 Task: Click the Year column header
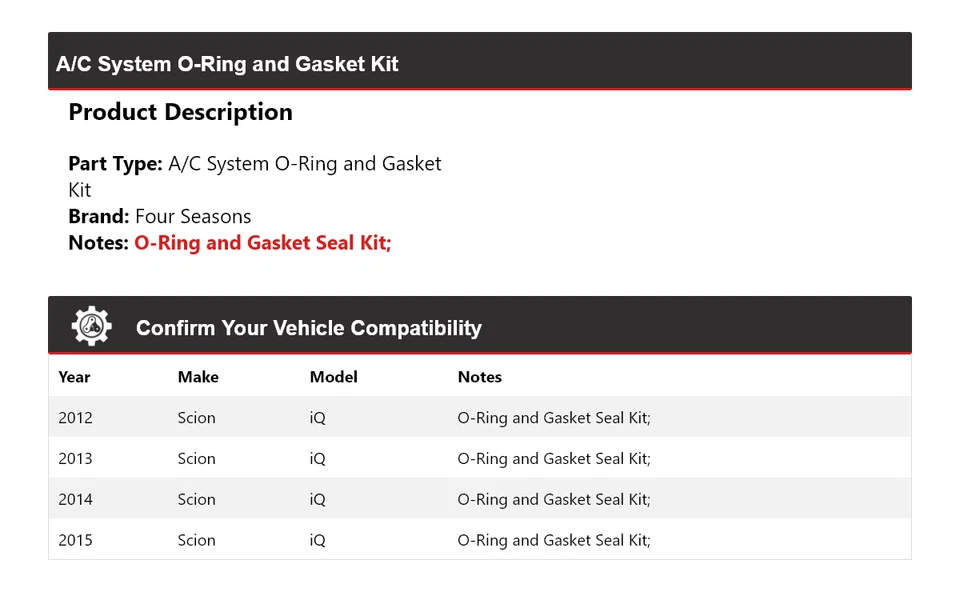74,377
